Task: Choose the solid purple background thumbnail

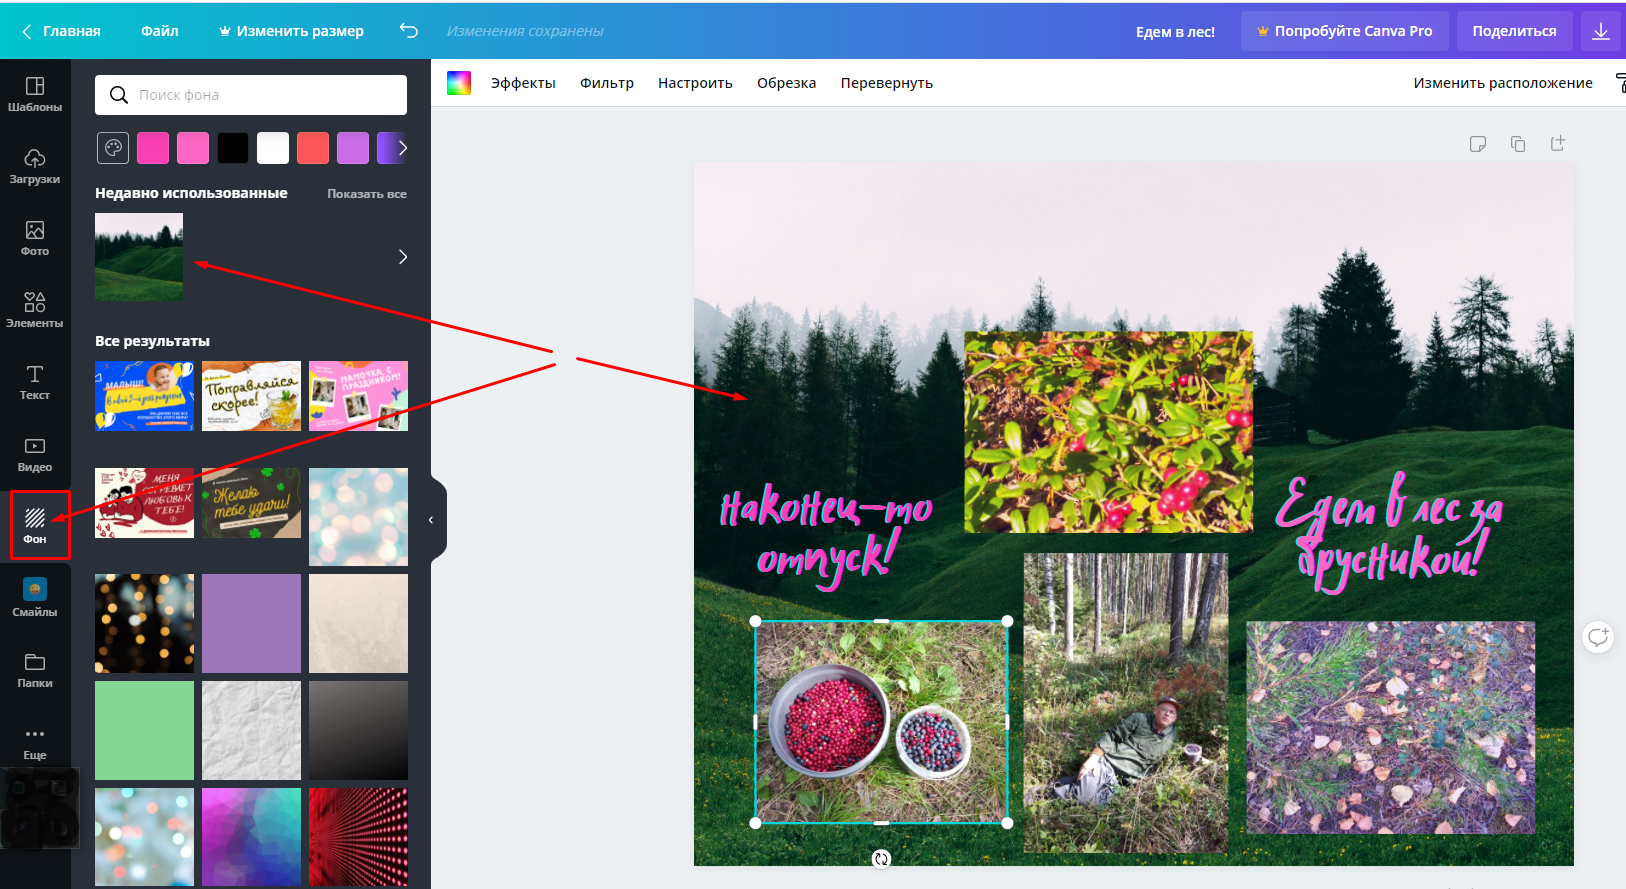Action: [251, 623]
